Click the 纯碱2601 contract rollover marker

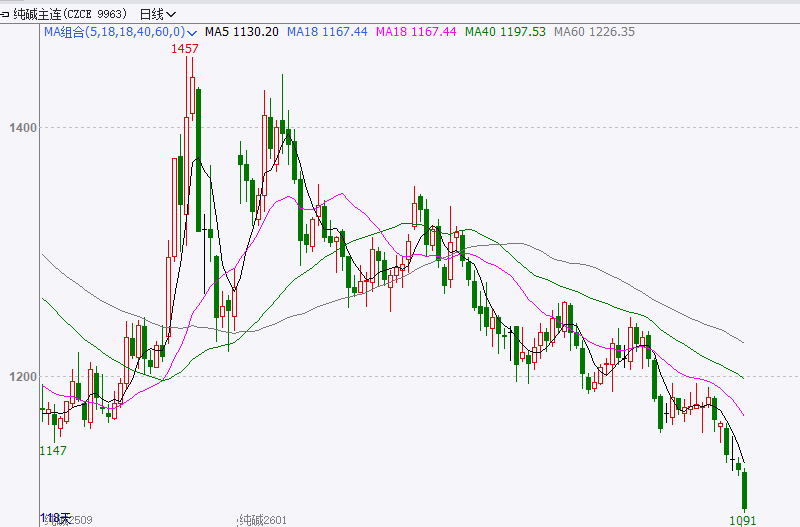click(x=262, y=519)
